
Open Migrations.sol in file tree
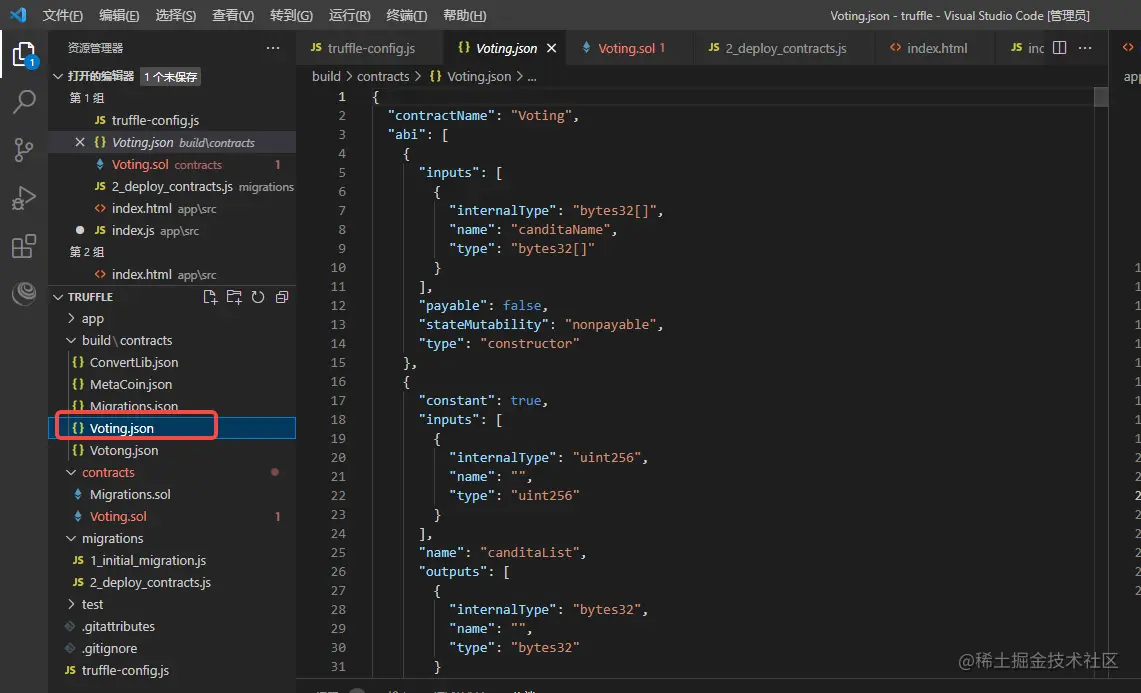172,494
